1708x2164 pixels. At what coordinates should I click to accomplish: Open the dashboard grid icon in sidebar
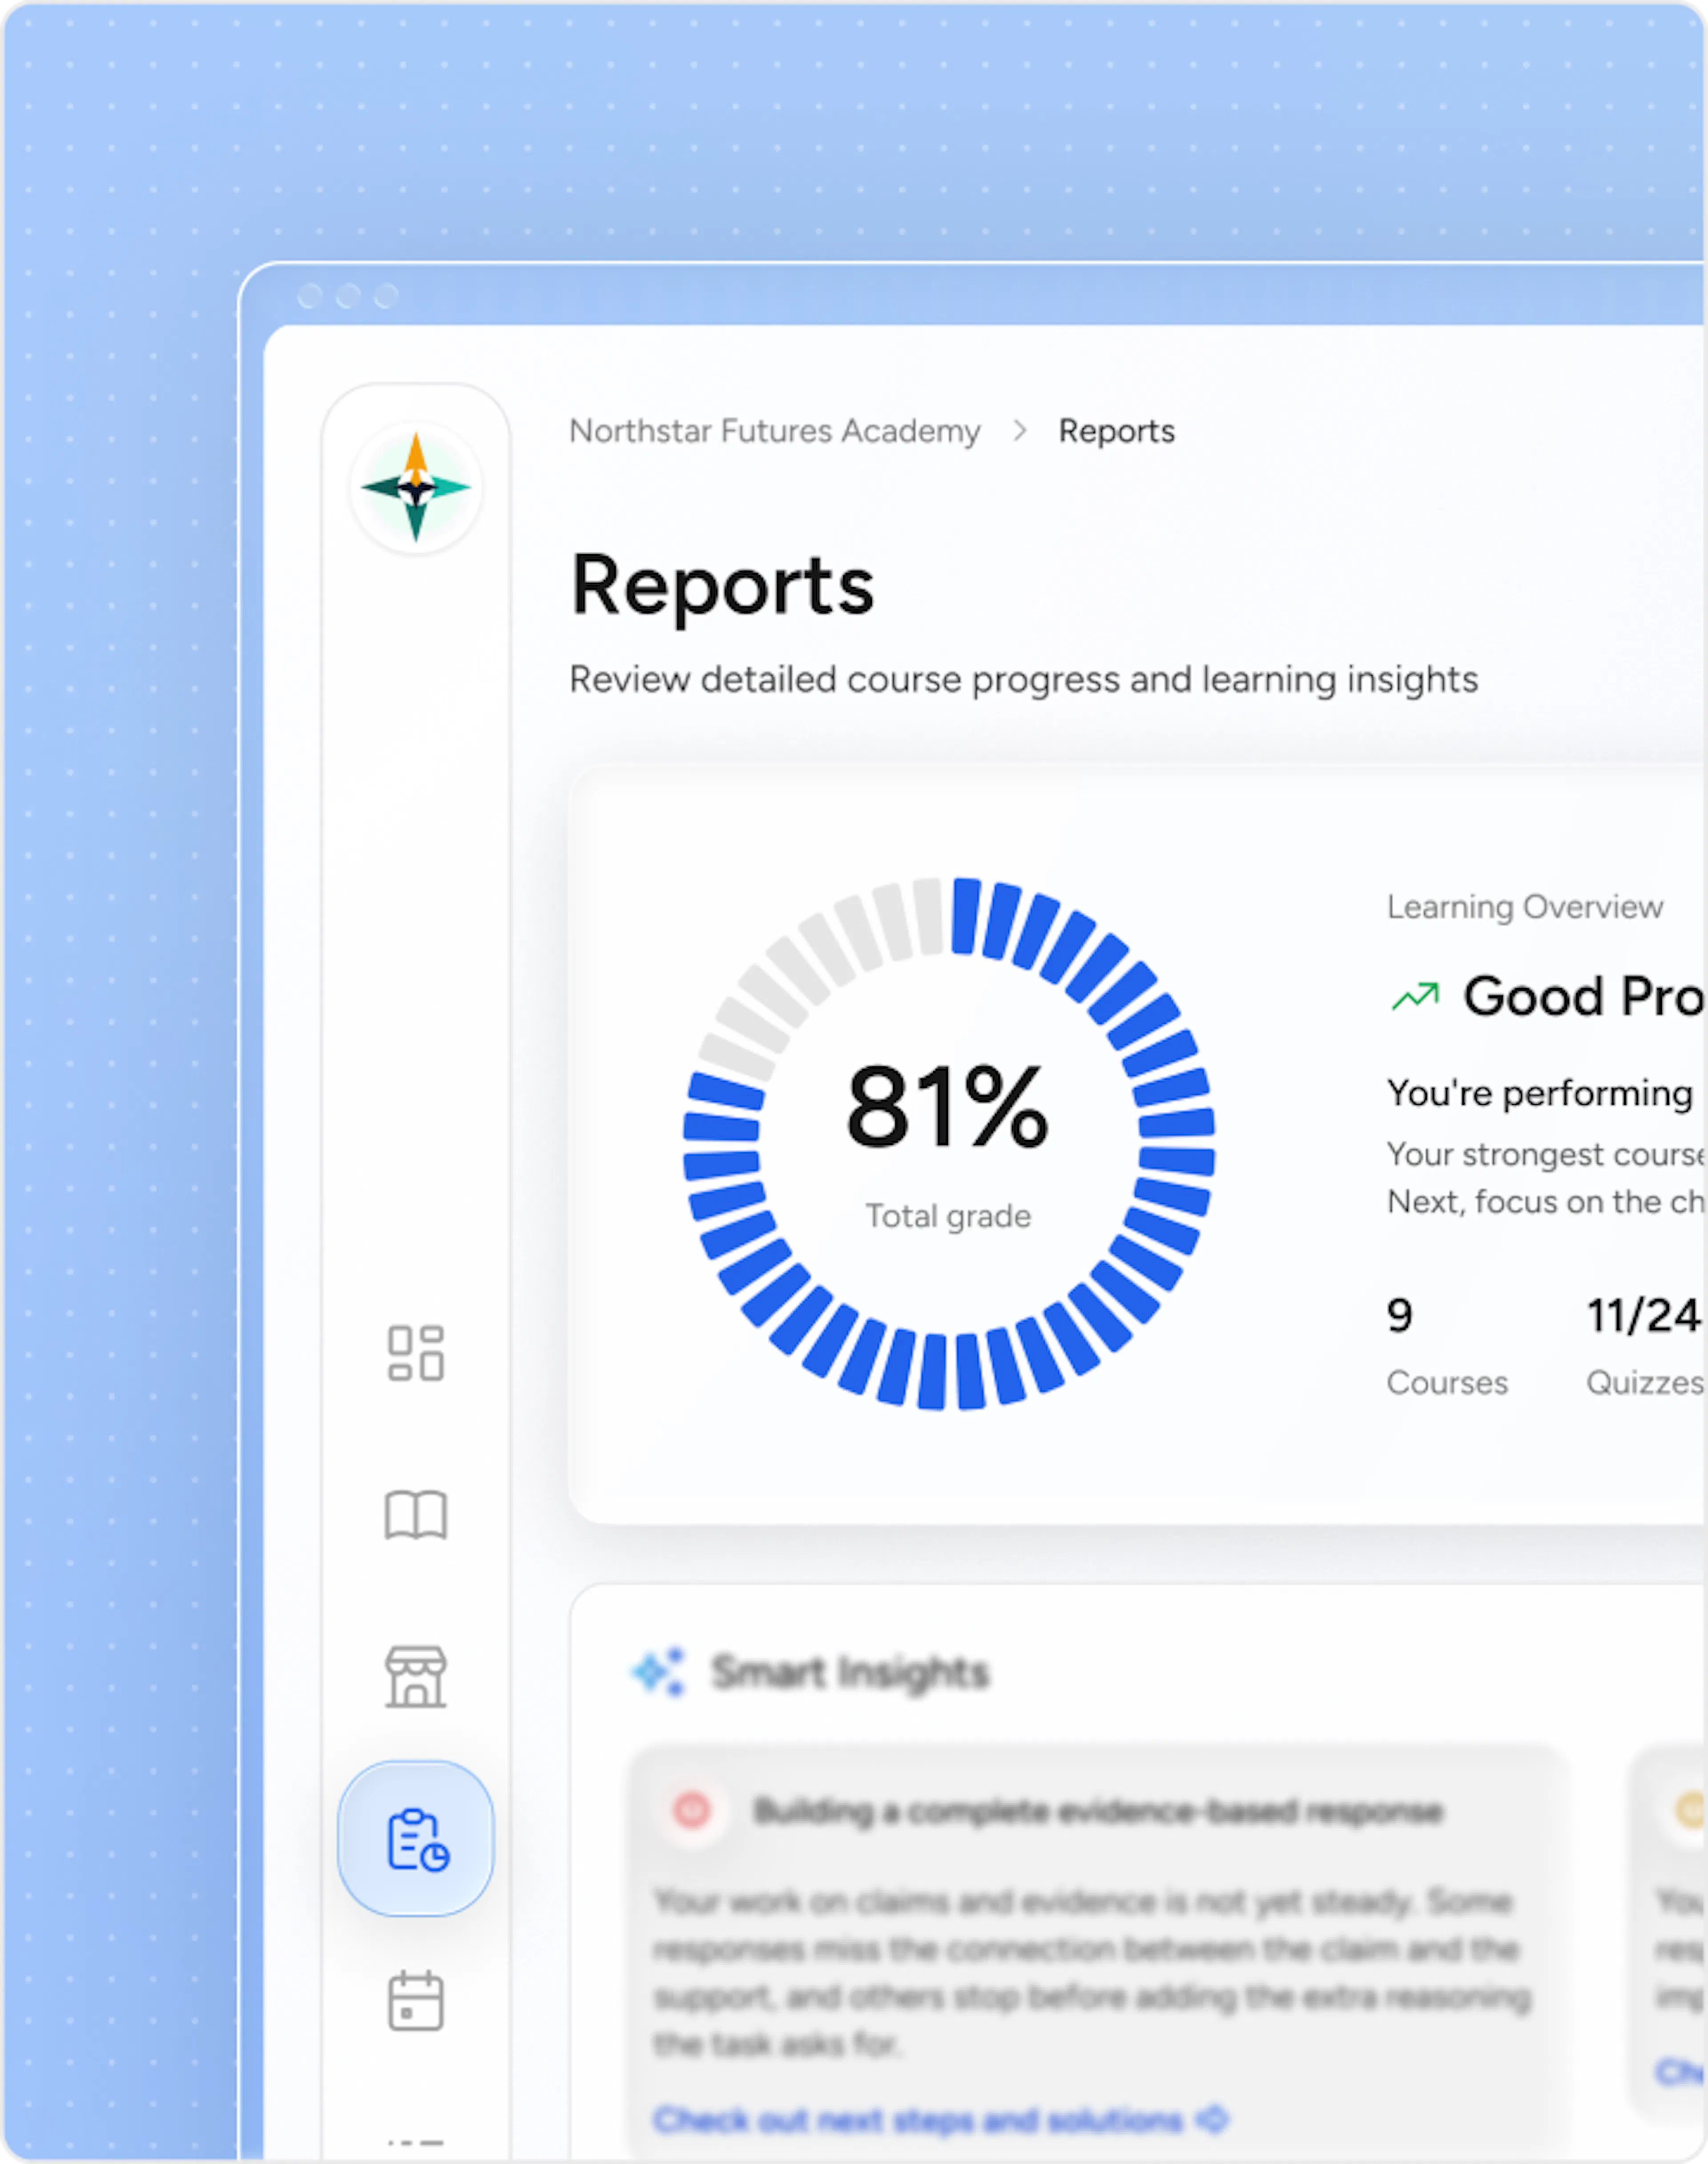tap(416, 1354)
